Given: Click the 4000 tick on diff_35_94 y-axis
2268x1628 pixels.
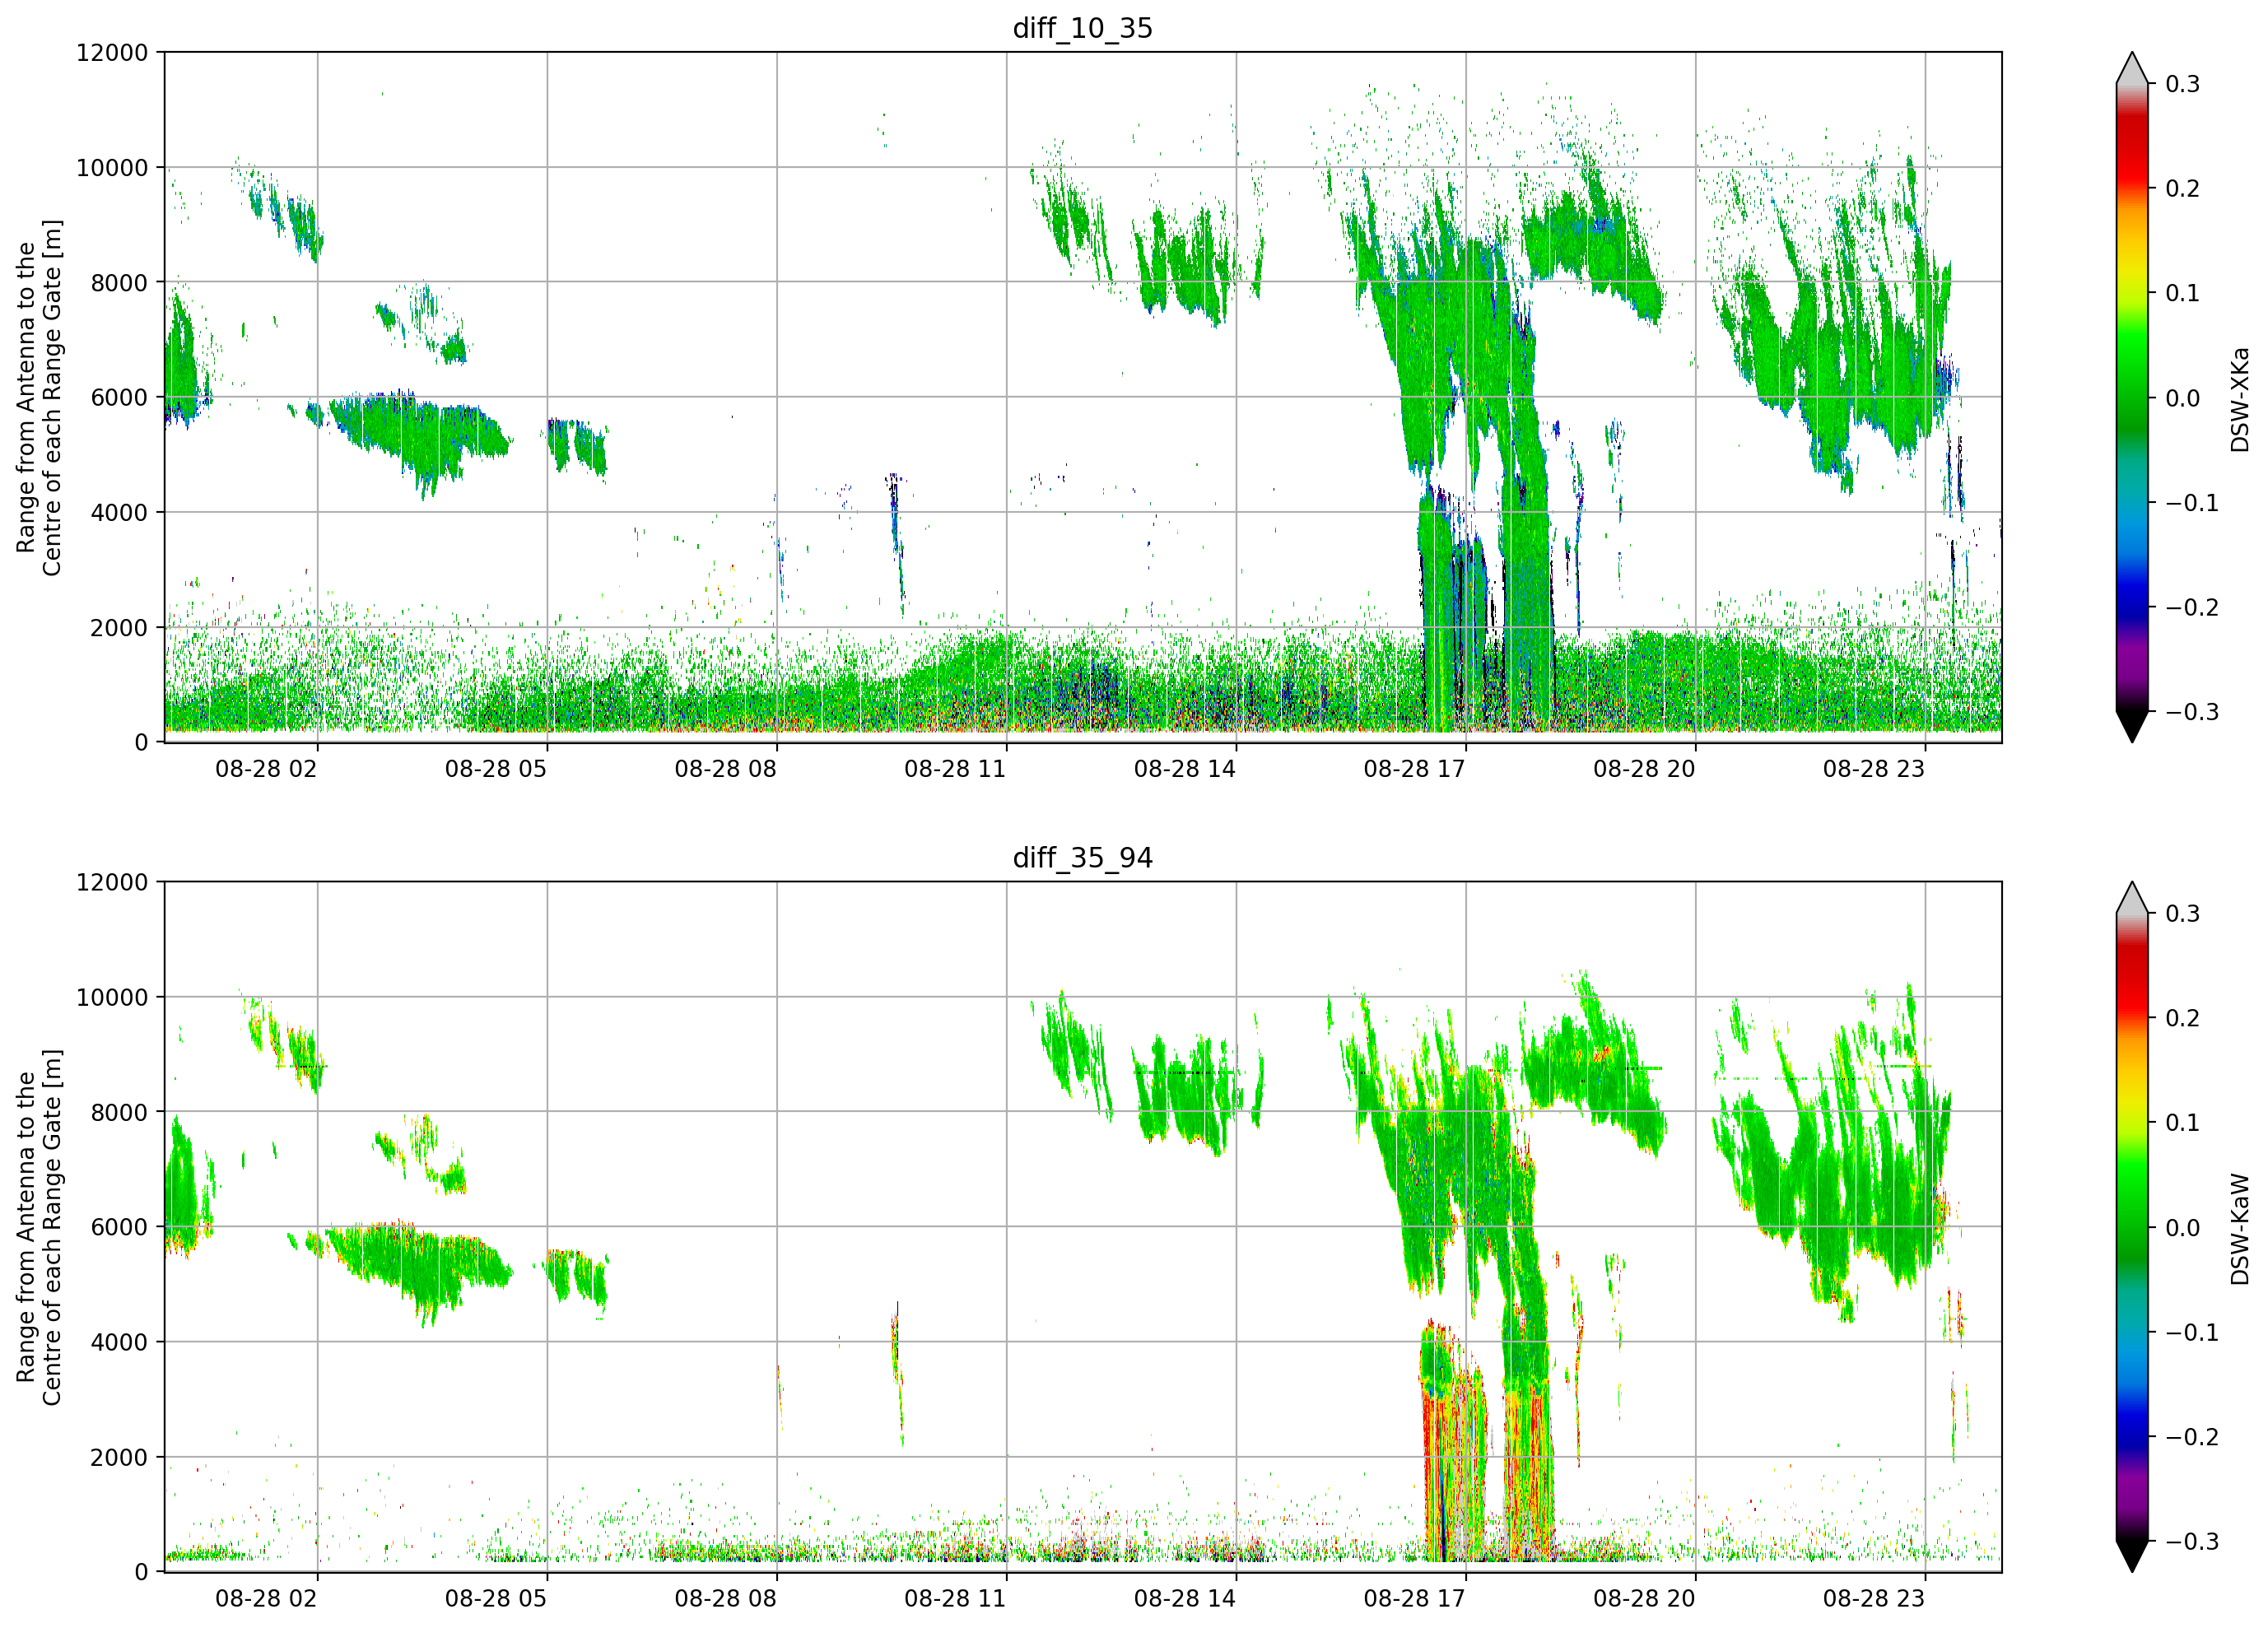Looking at the screenshot, I should point(119,1342).
